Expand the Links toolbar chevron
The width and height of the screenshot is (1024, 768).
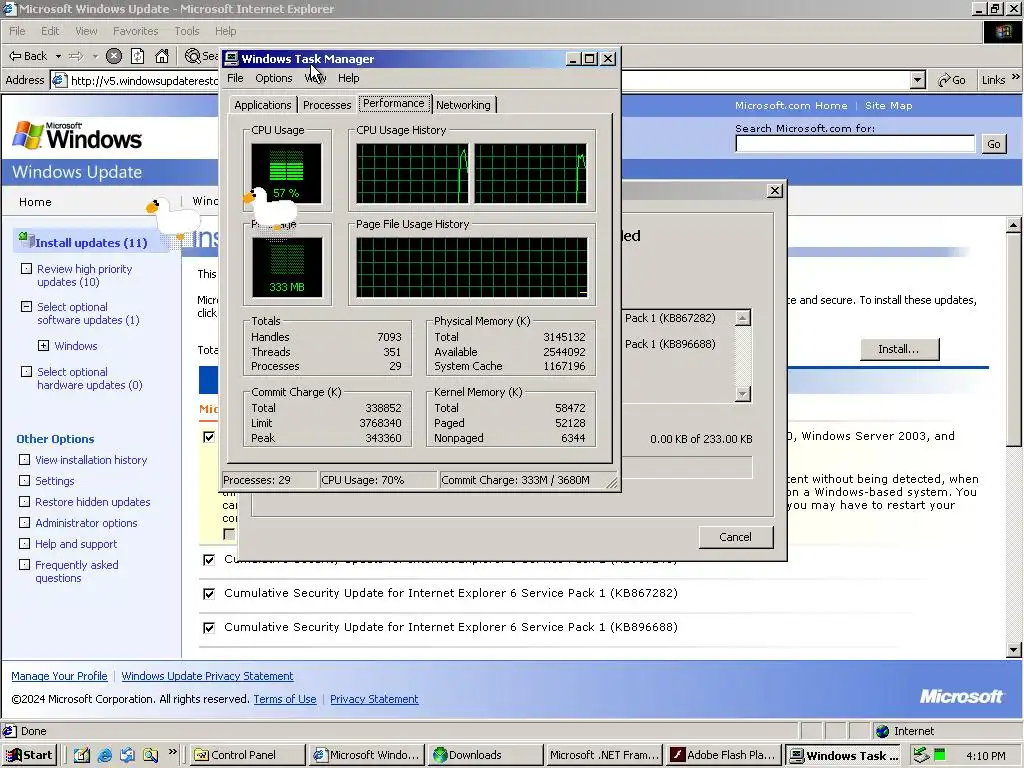pyautogui.click(x=1016, y=78)
